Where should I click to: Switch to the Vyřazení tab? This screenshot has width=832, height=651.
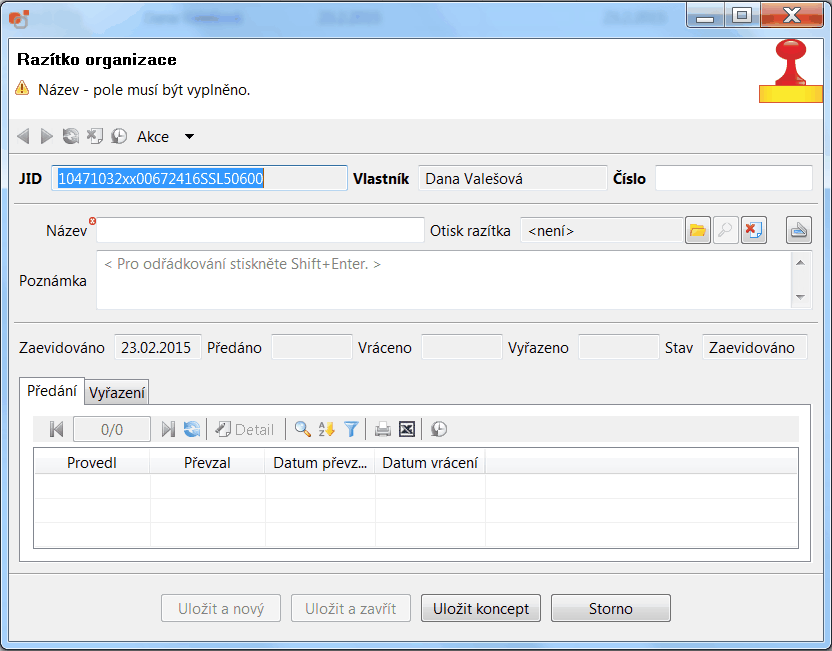pos(117,393)
